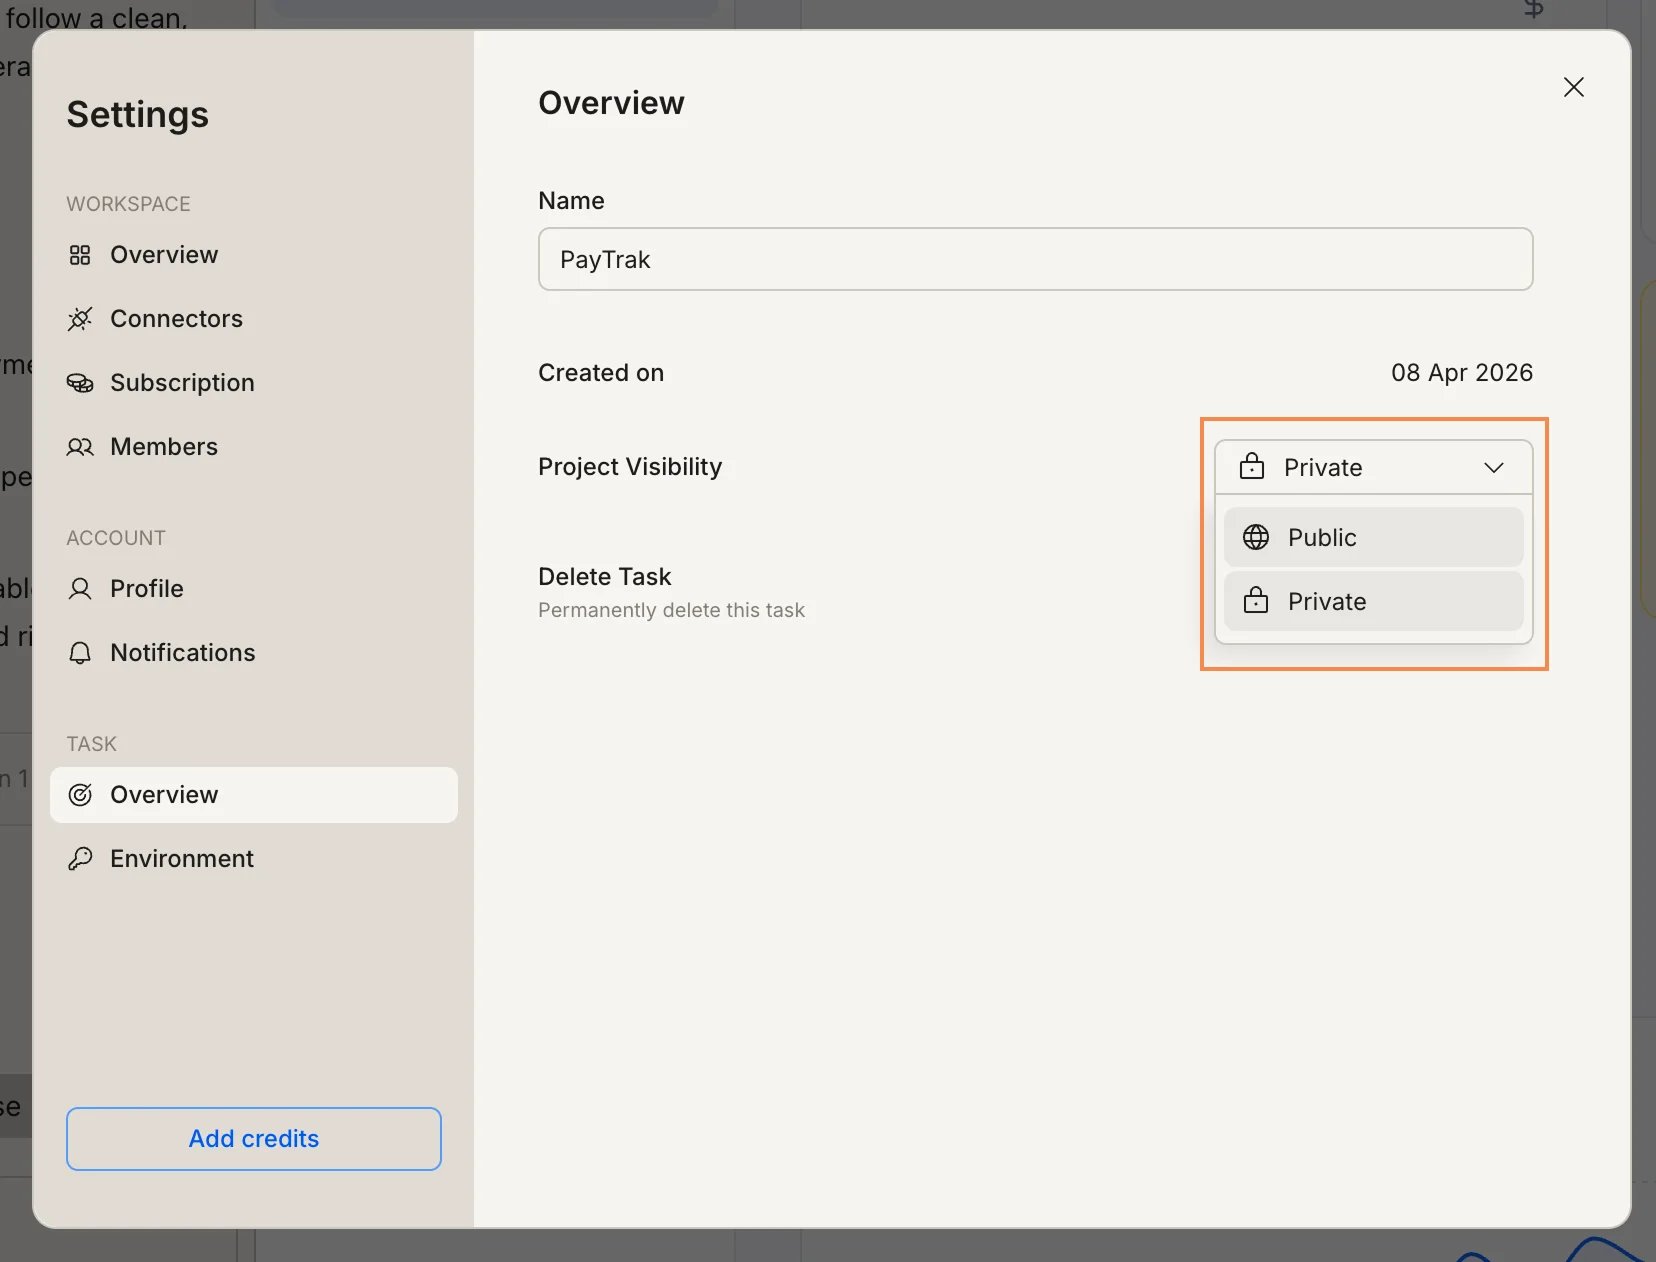
Task: Click the Workspace Overview grid icon
Action: point(80,255)
